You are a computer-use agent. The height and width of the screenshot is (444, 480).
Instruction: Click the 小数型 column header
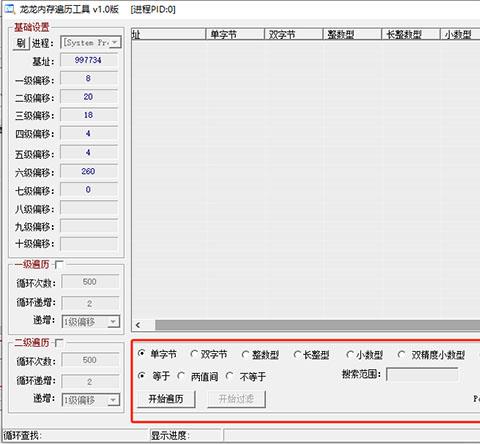click(x=460, y=34)
